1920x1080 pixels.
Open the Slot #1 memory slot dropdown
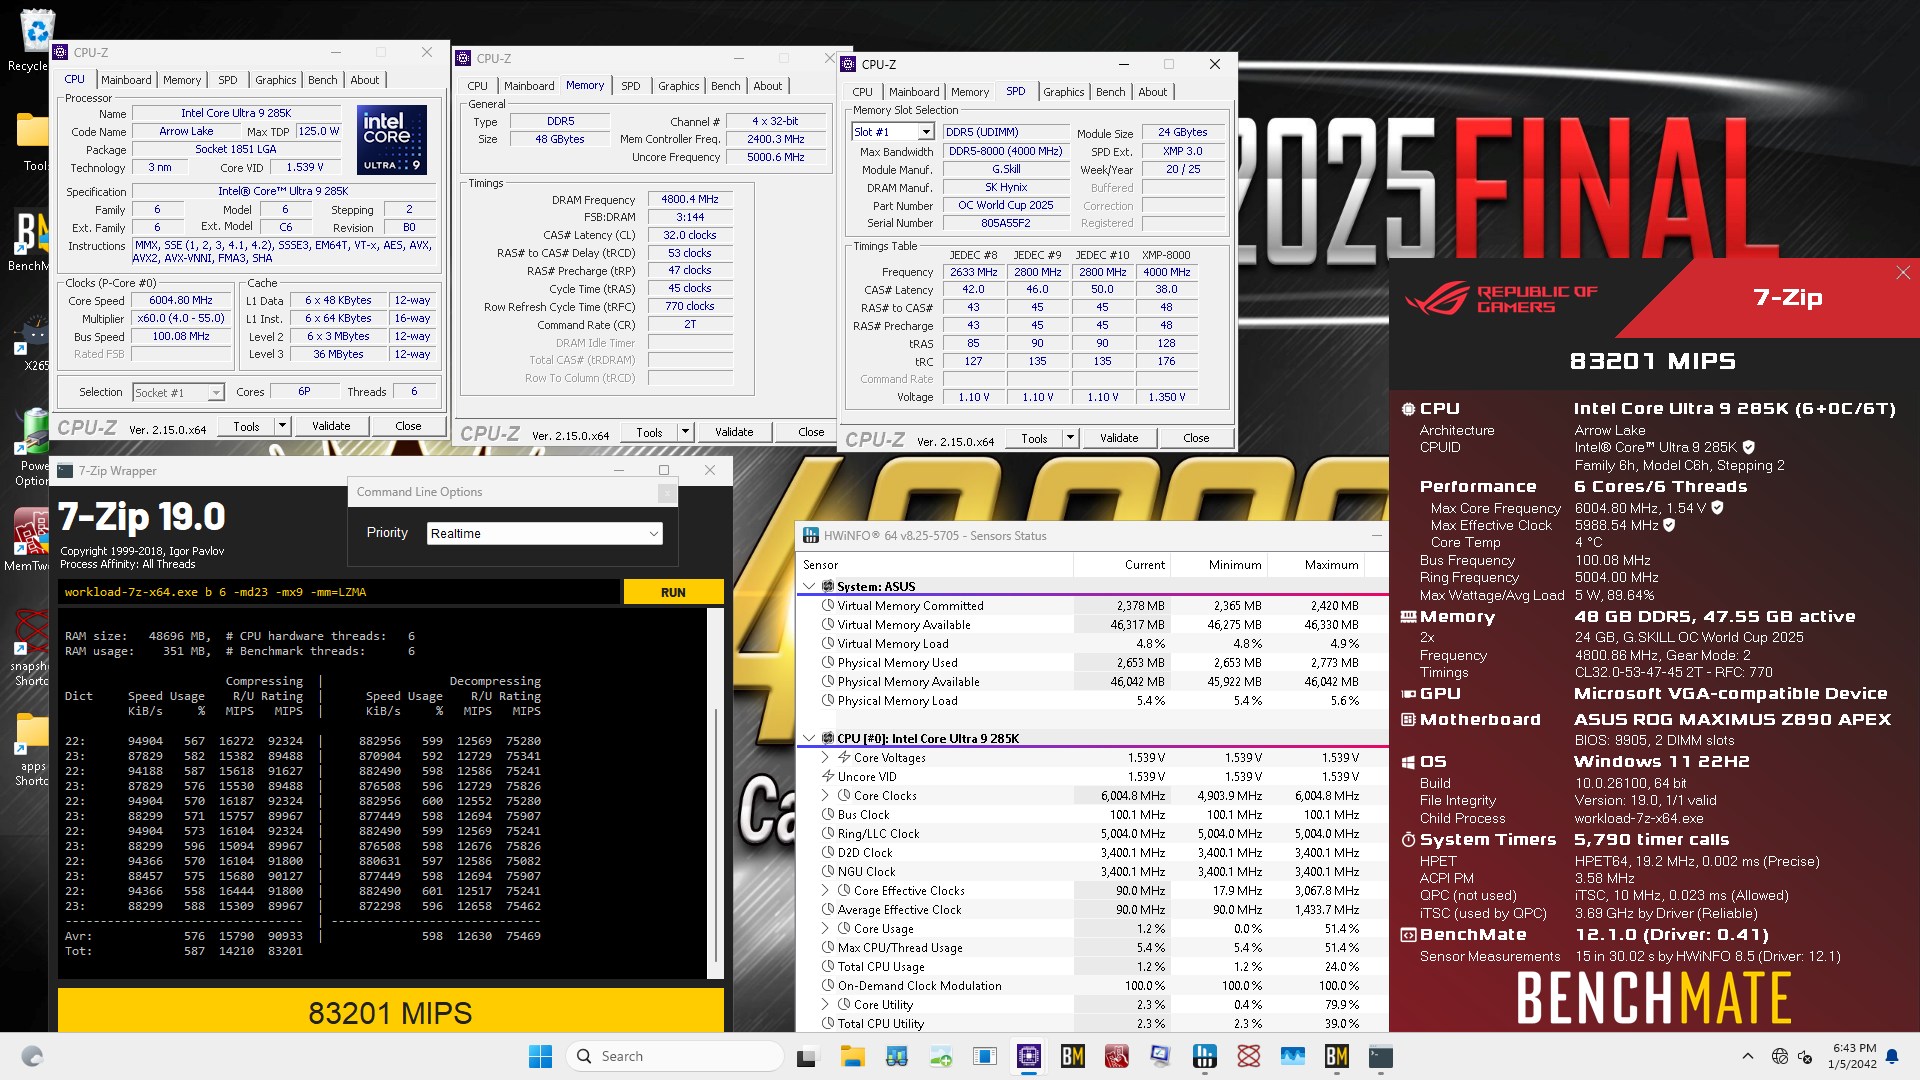[892, 132]
